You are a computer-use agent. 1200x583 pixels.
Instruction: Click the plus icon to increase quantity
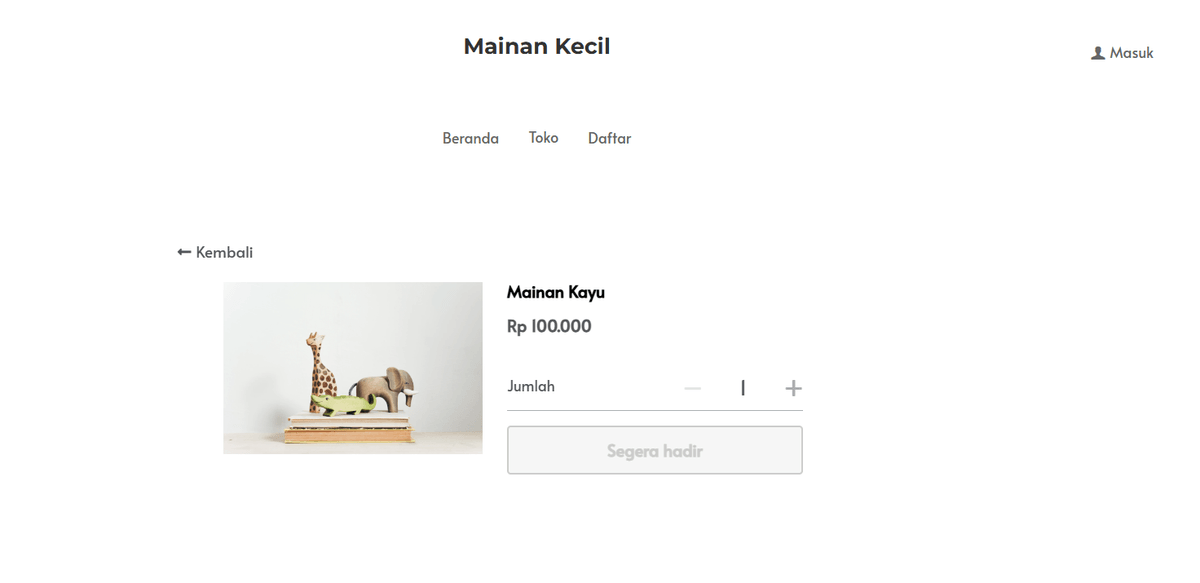pos(793,388)
